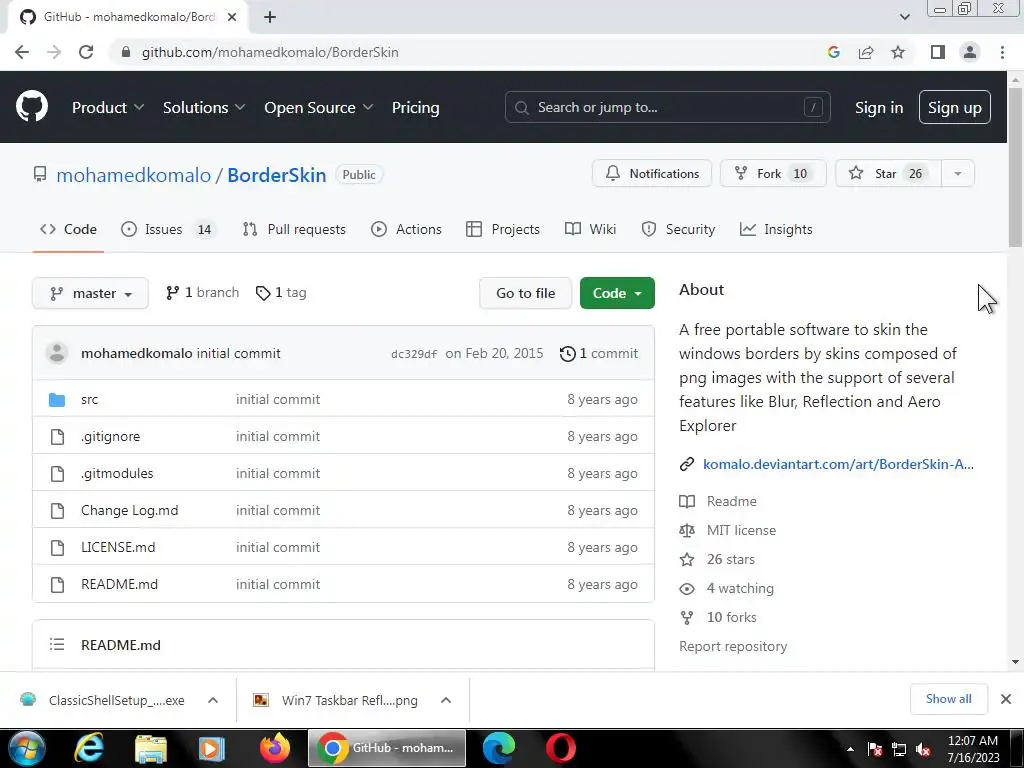This screenshot has height=768, width=1024.
Task: Switch to the Pull requests tab
Action: (x=294, y=229)
